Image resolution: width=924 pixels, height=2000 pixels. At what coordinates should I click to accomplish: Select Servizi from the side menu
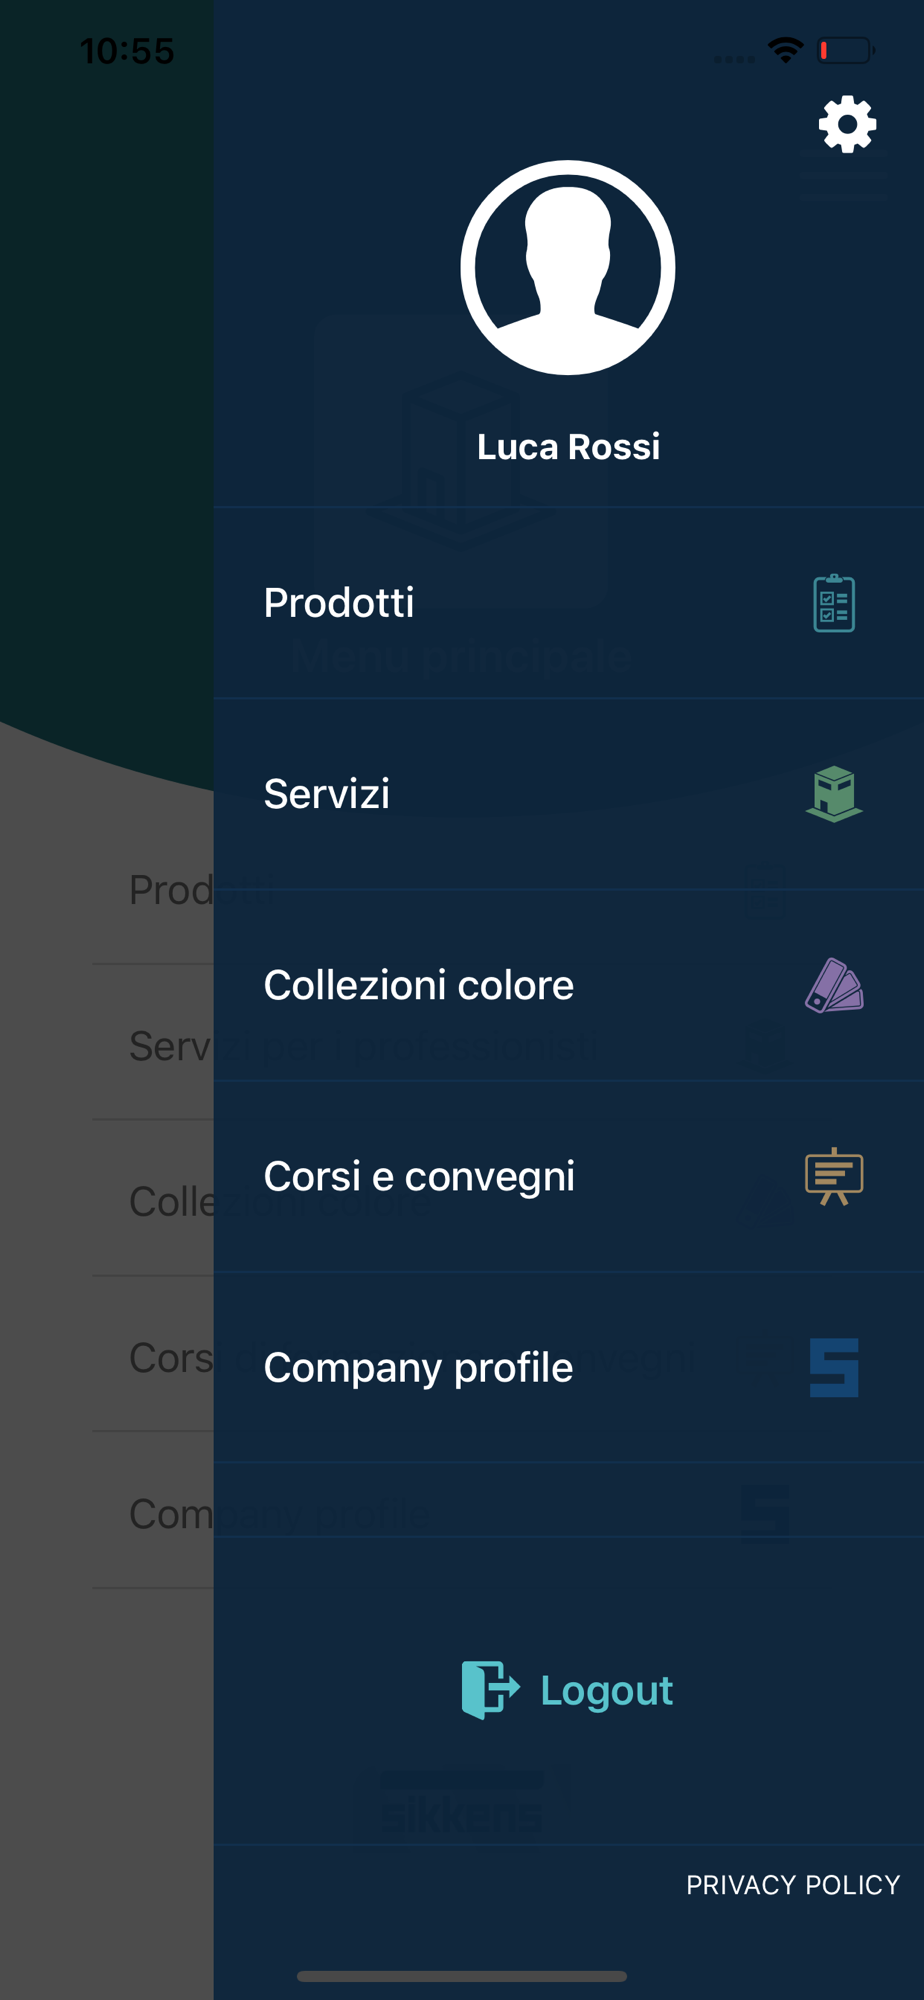327,794
